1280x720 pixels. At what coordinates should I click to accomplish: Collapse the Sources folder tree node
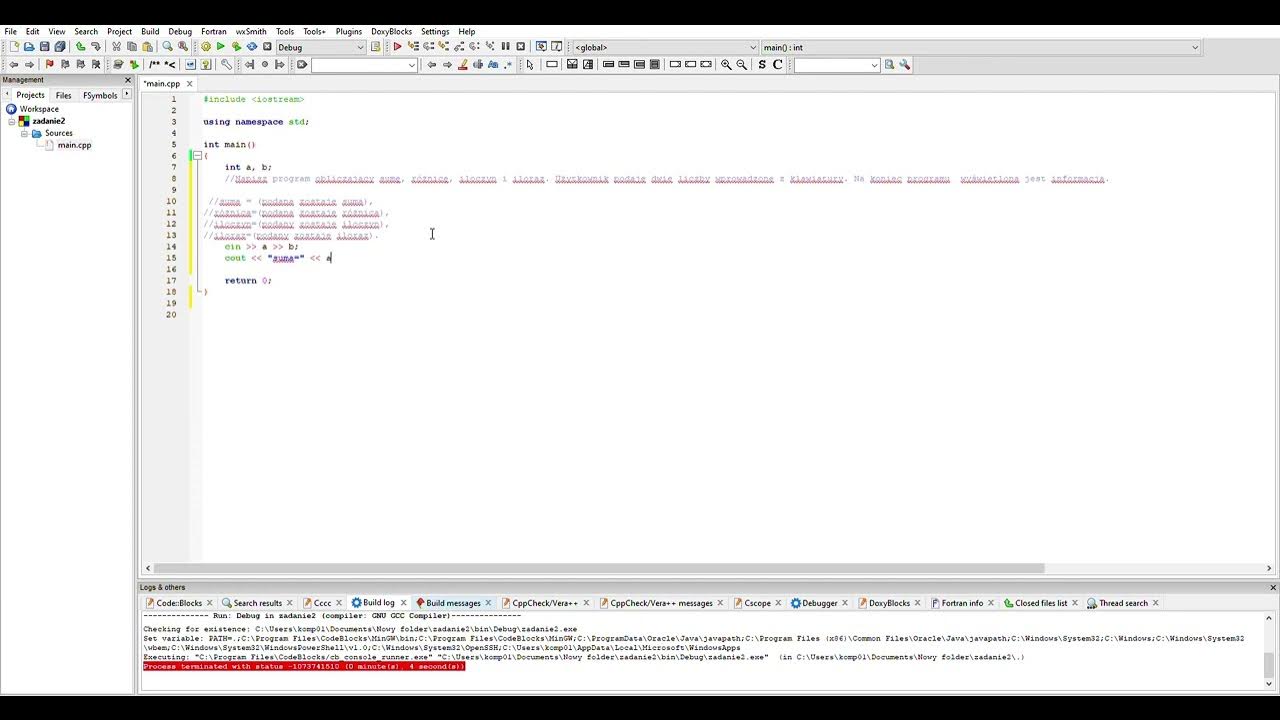[x=24, y=133]
